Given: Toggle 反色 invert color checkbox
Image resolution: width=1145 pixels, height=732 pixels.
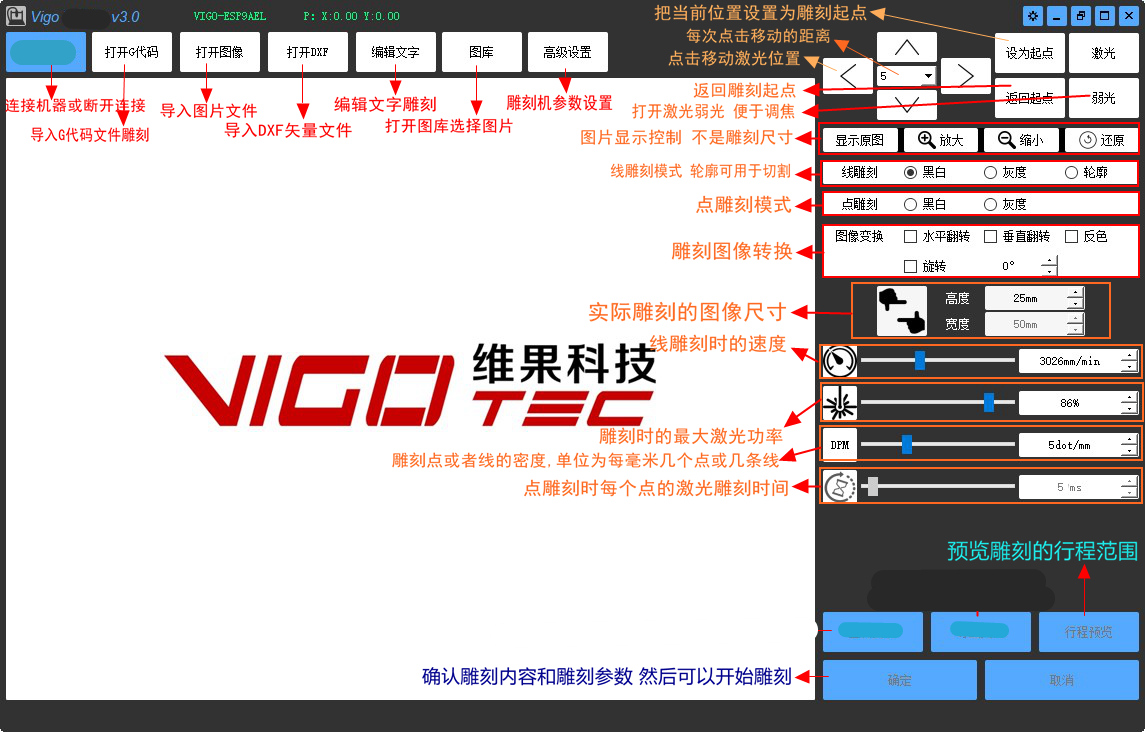Looking at the screenshot, I should point(1072,237).
